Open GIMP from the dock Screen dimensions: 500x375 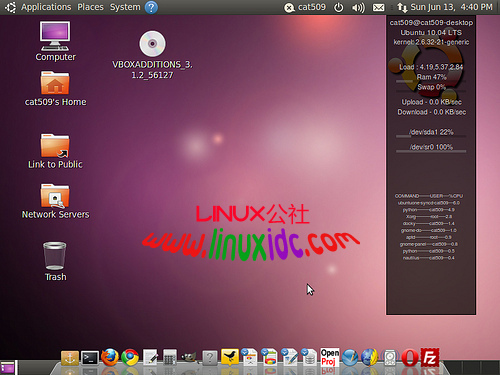pyautogui.click(x=189, y=358)
